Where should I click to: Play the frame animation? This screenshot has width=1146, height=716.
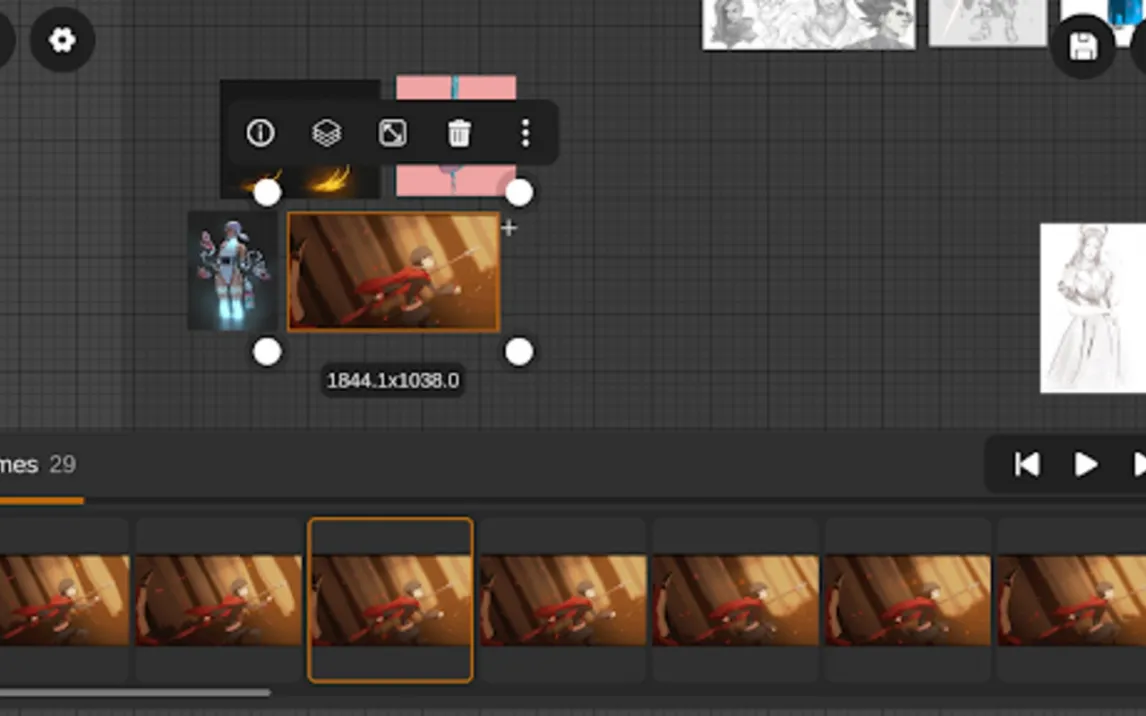click(1085, 465)
